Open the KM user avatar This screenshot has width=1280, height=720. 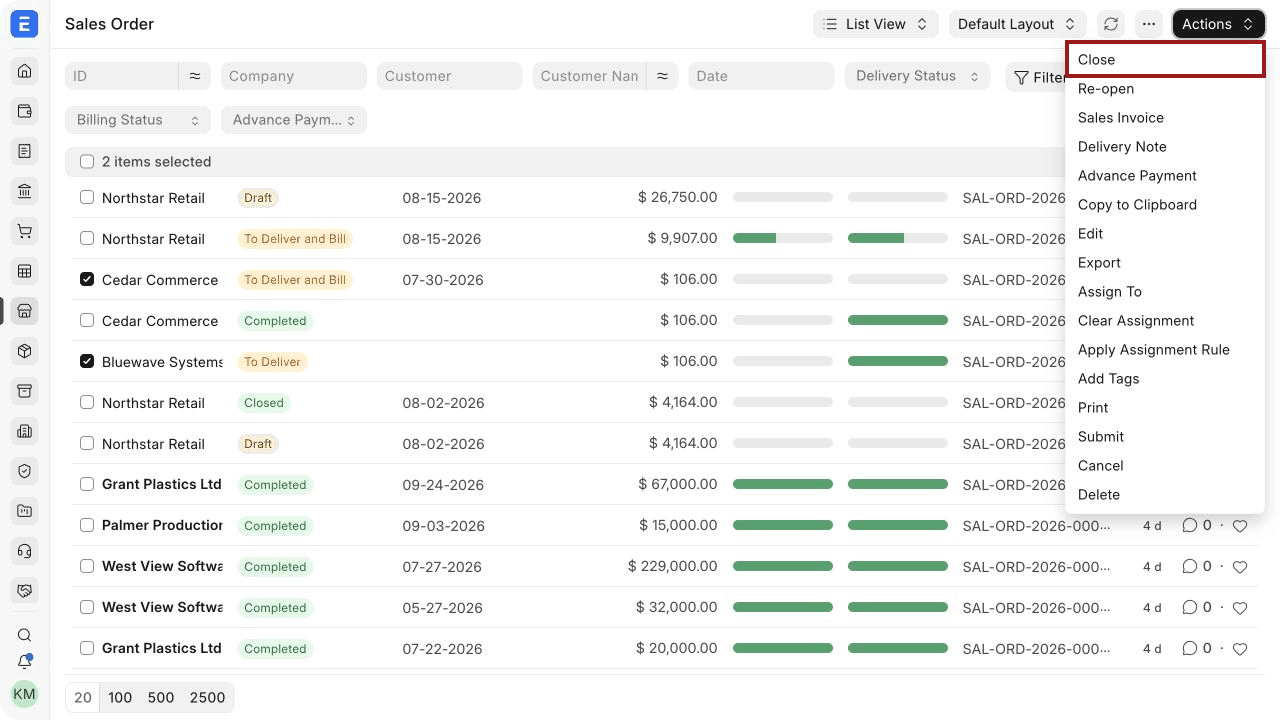point(24,694)
